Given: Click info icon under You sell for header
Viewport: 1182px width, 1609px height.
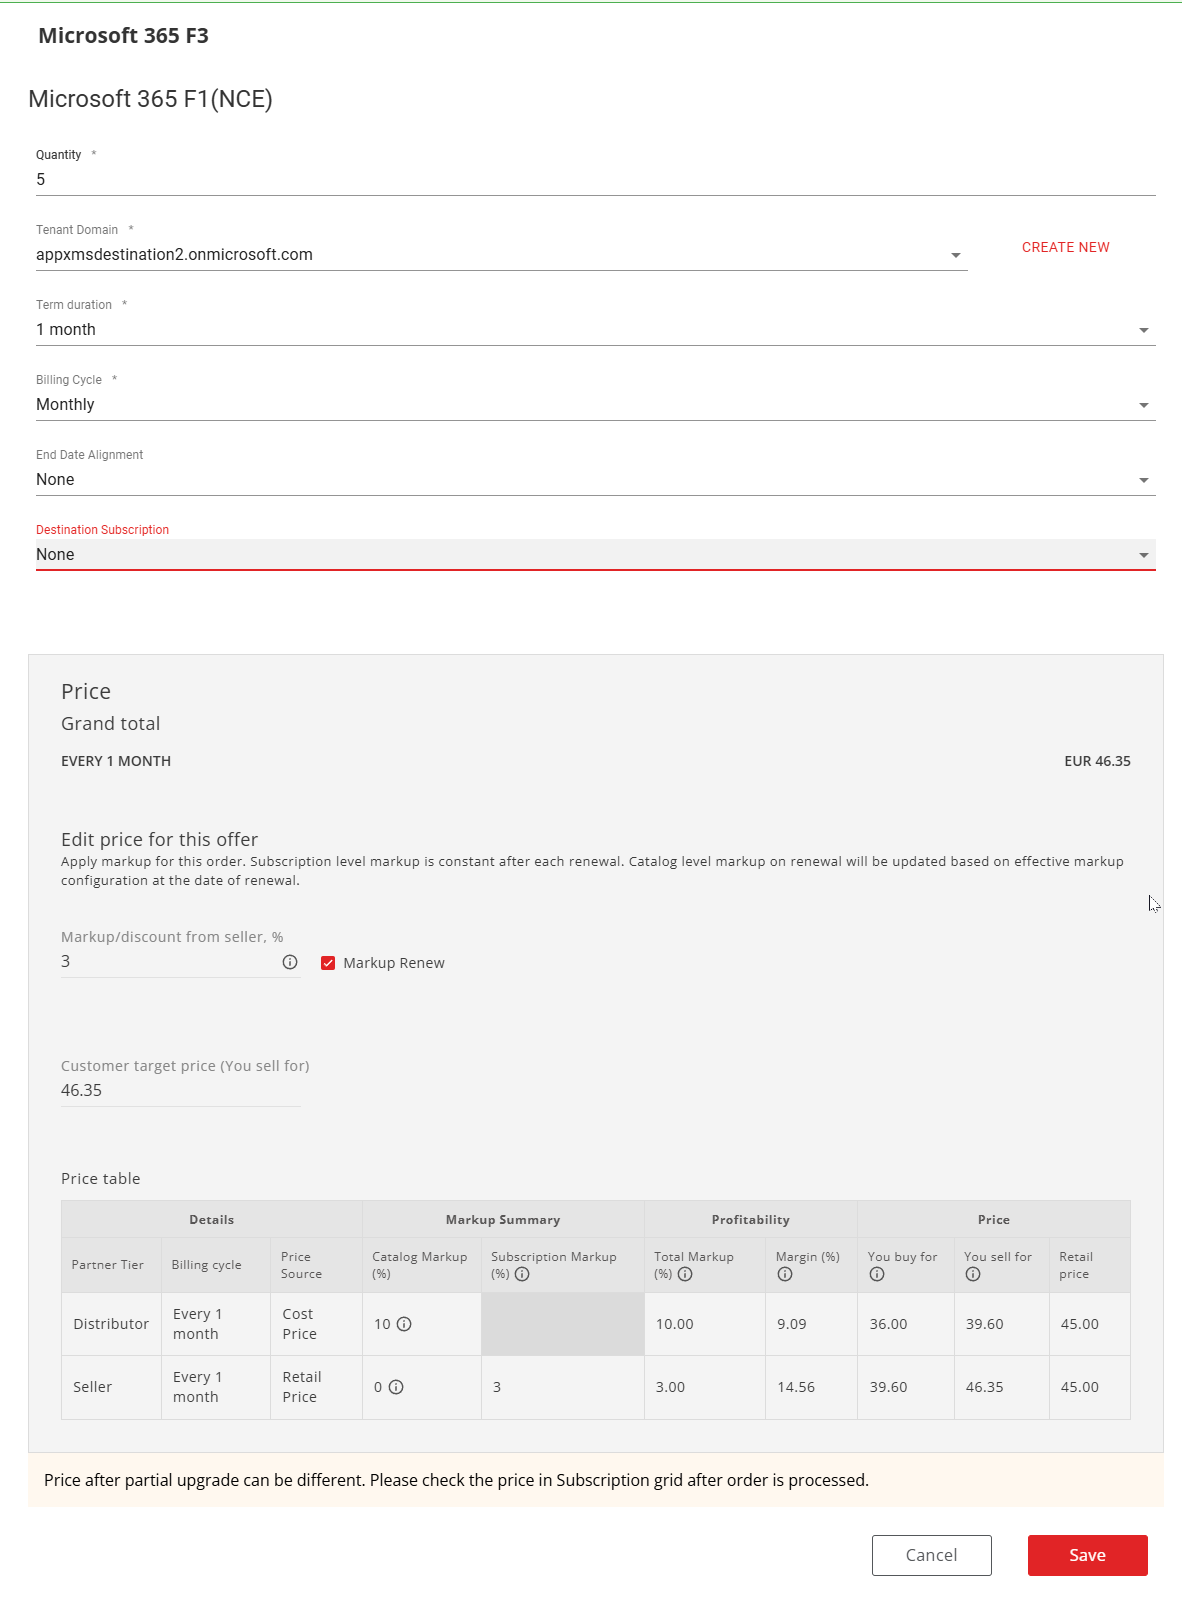Looking at the screenshot, I should 973,1274.
